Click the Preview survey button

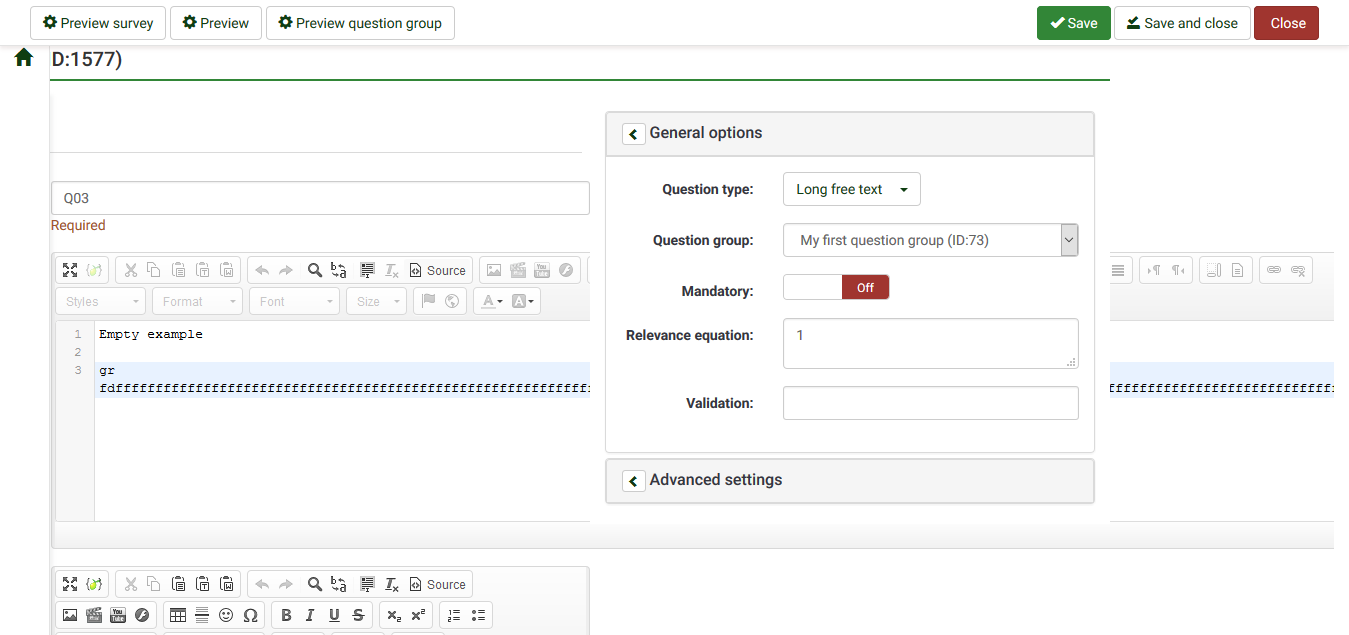point(98,23)
